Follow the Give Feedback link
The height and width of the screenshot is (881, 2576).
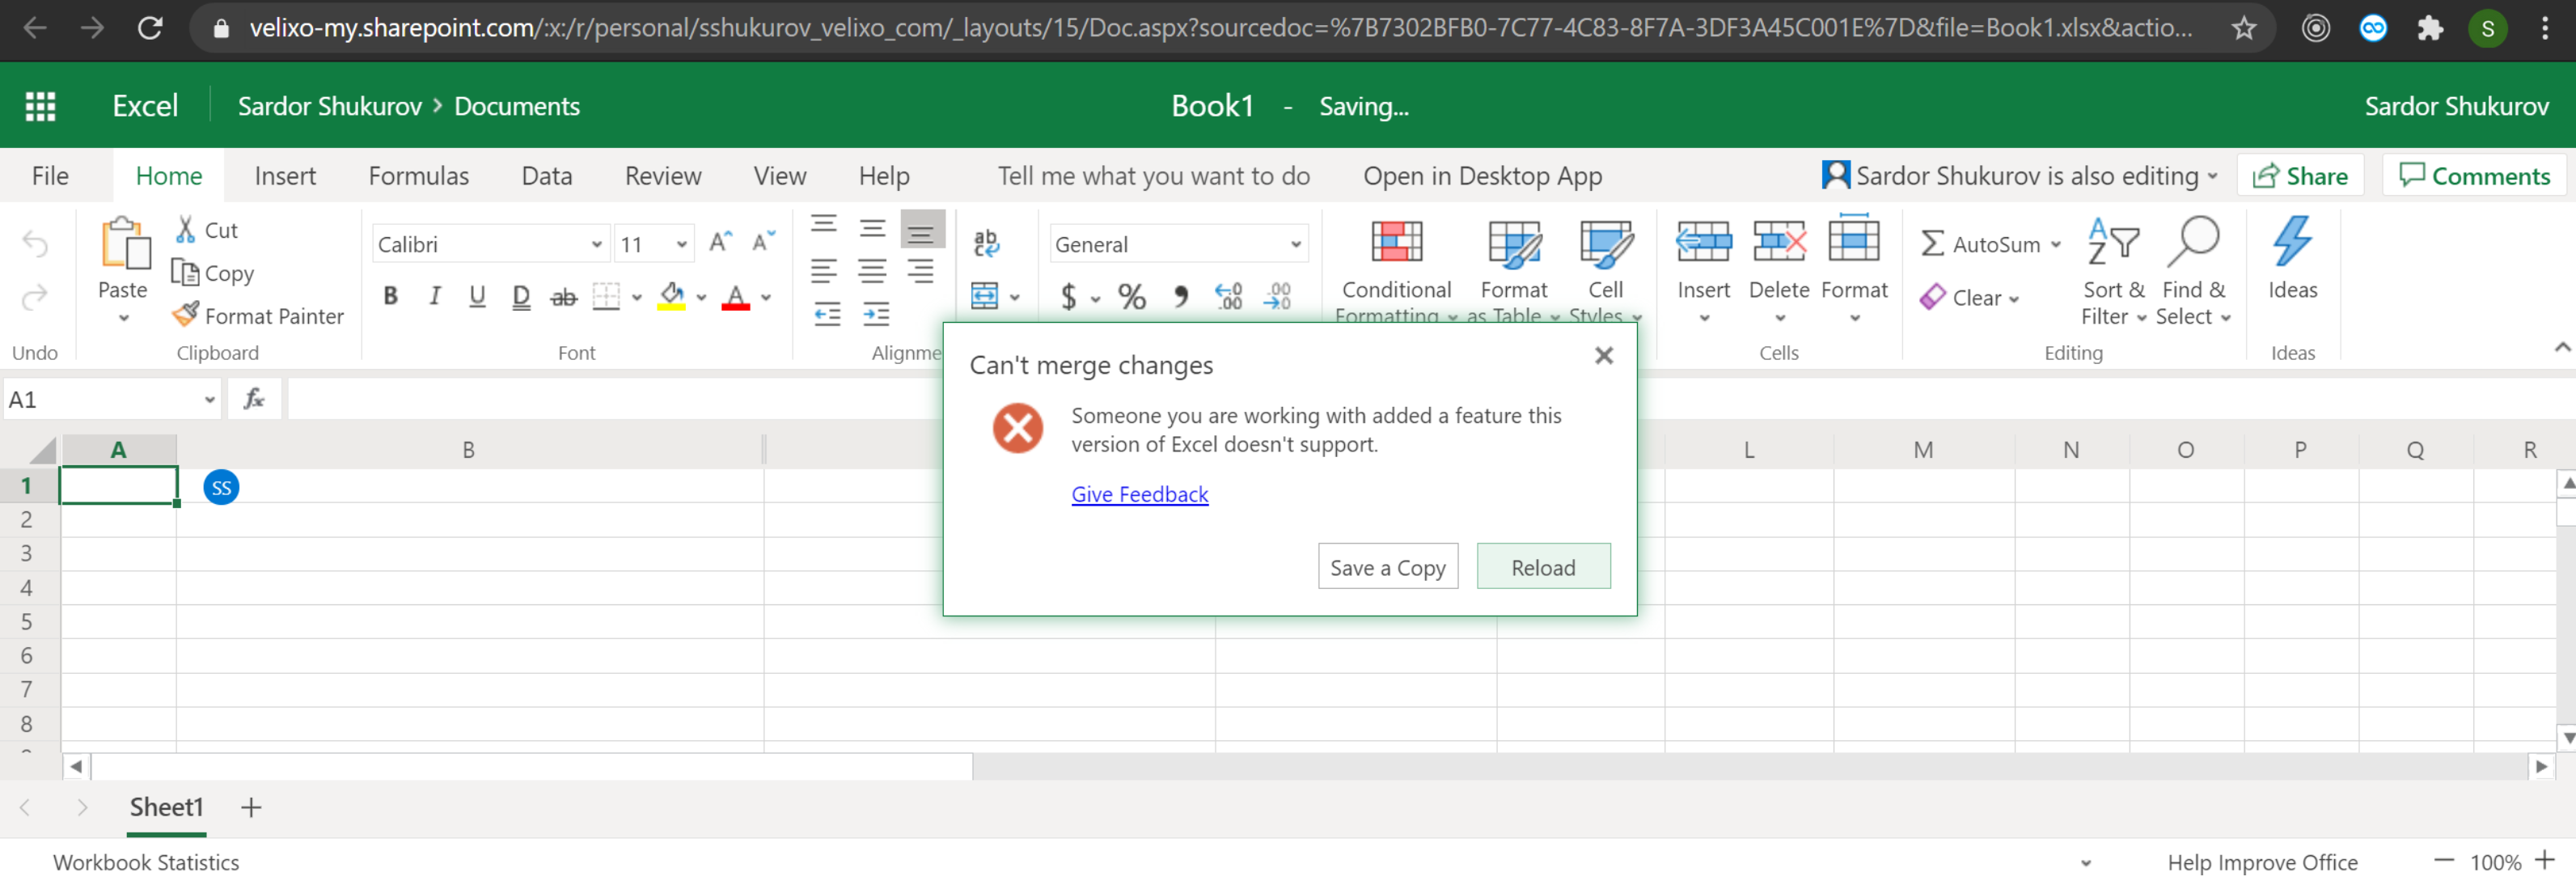(x=1139, y=494)
